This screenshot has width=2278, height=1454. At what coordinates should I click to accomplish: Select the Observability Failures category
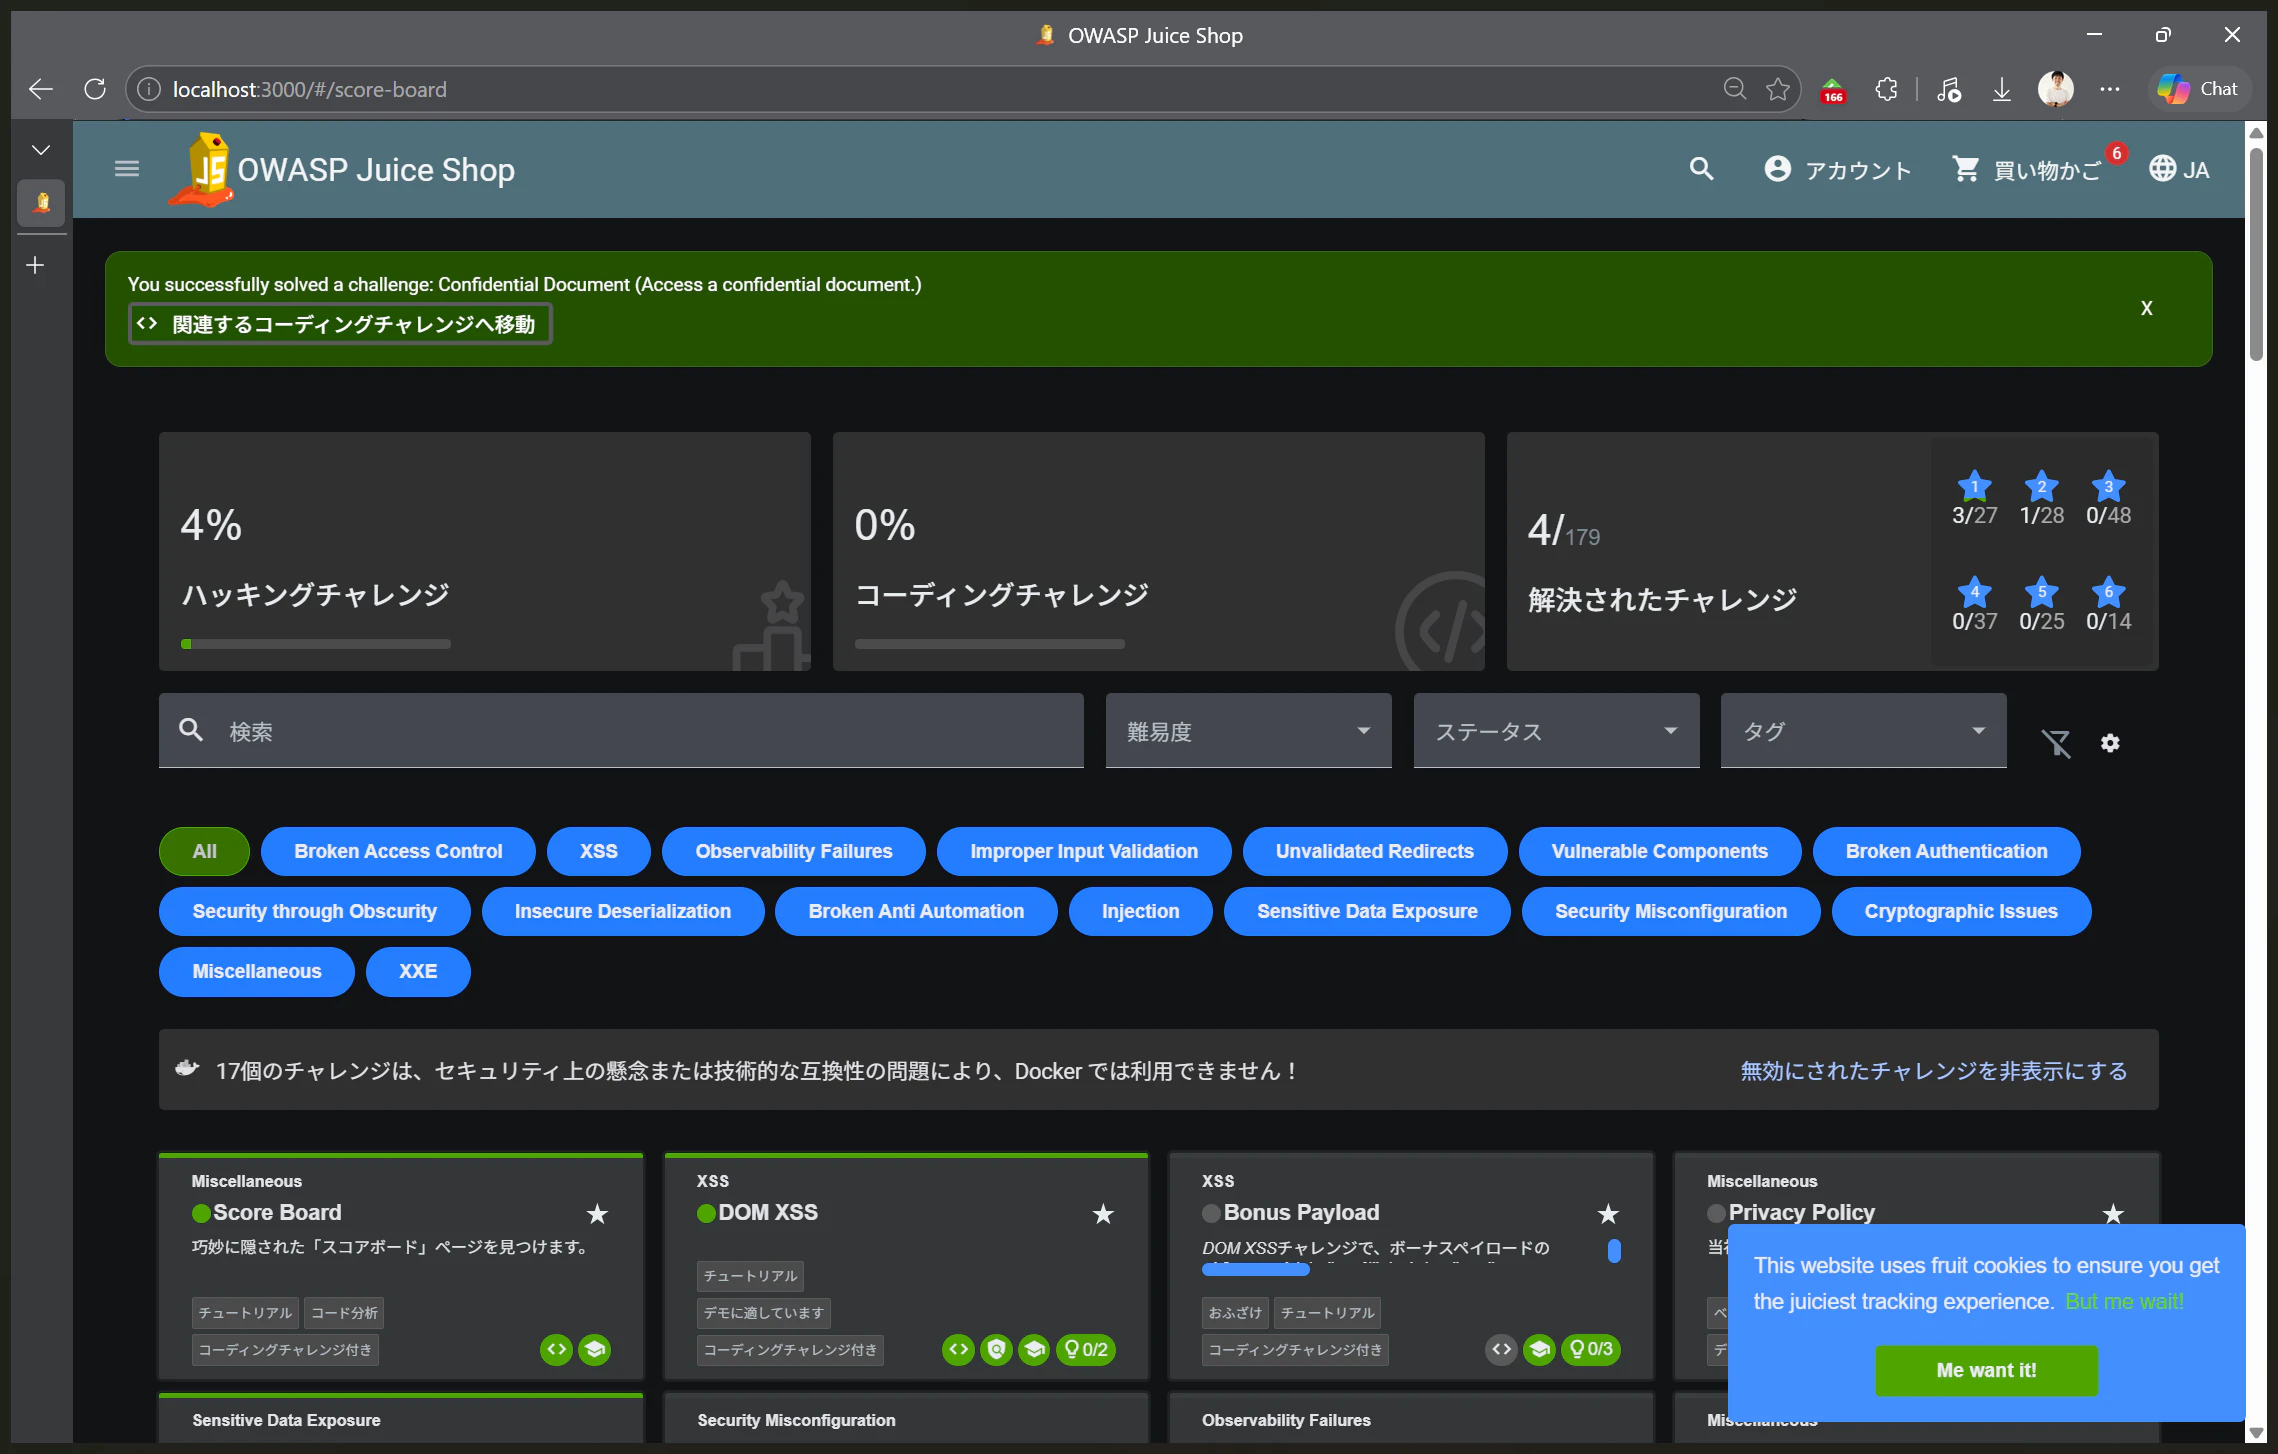tap(794, 851)
